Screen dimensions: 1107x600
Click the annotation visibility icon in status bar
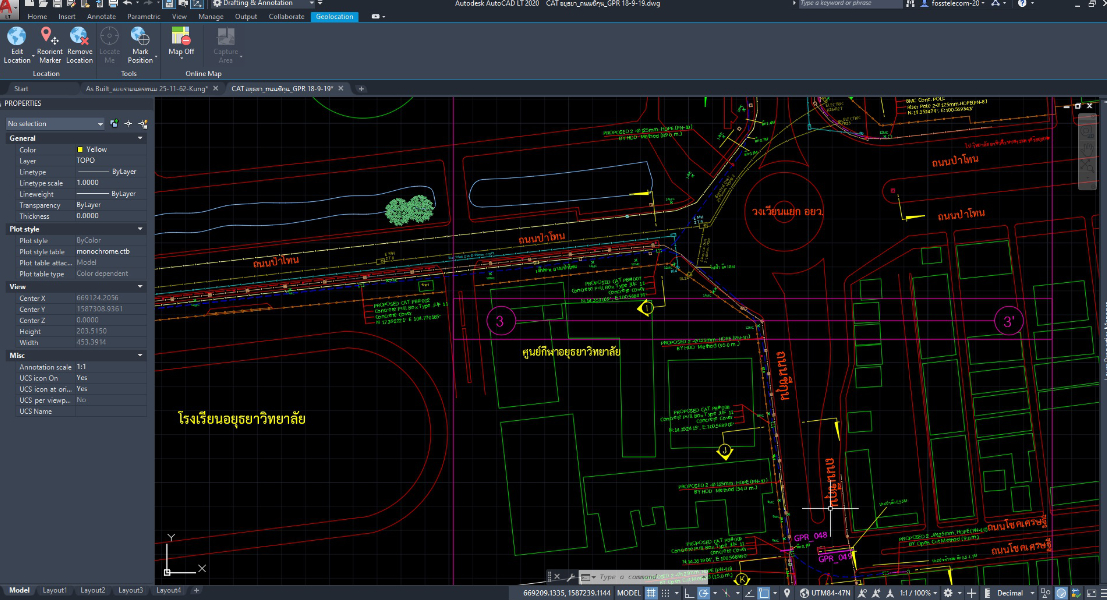(x=862, y=593)
